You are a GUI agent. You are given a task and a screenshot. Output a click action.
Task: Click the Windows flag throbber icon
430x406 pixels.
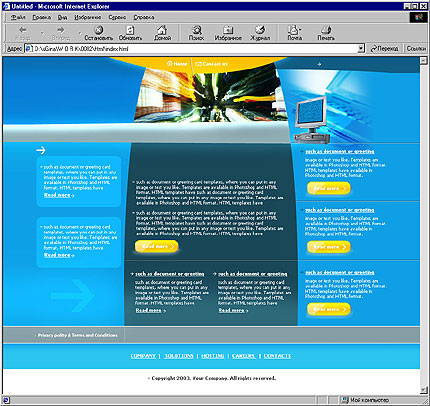click(419, 17)
